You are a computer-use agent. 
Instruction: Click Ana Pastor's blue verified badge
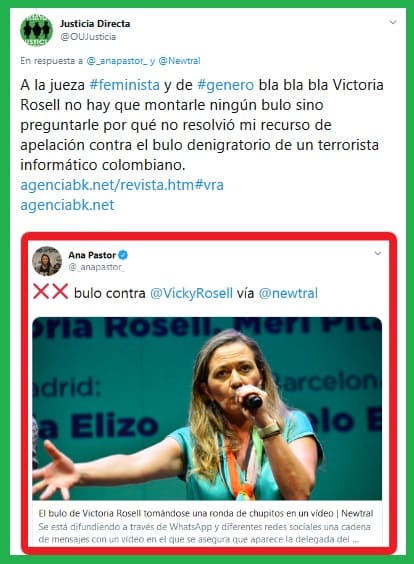[123, 255]
